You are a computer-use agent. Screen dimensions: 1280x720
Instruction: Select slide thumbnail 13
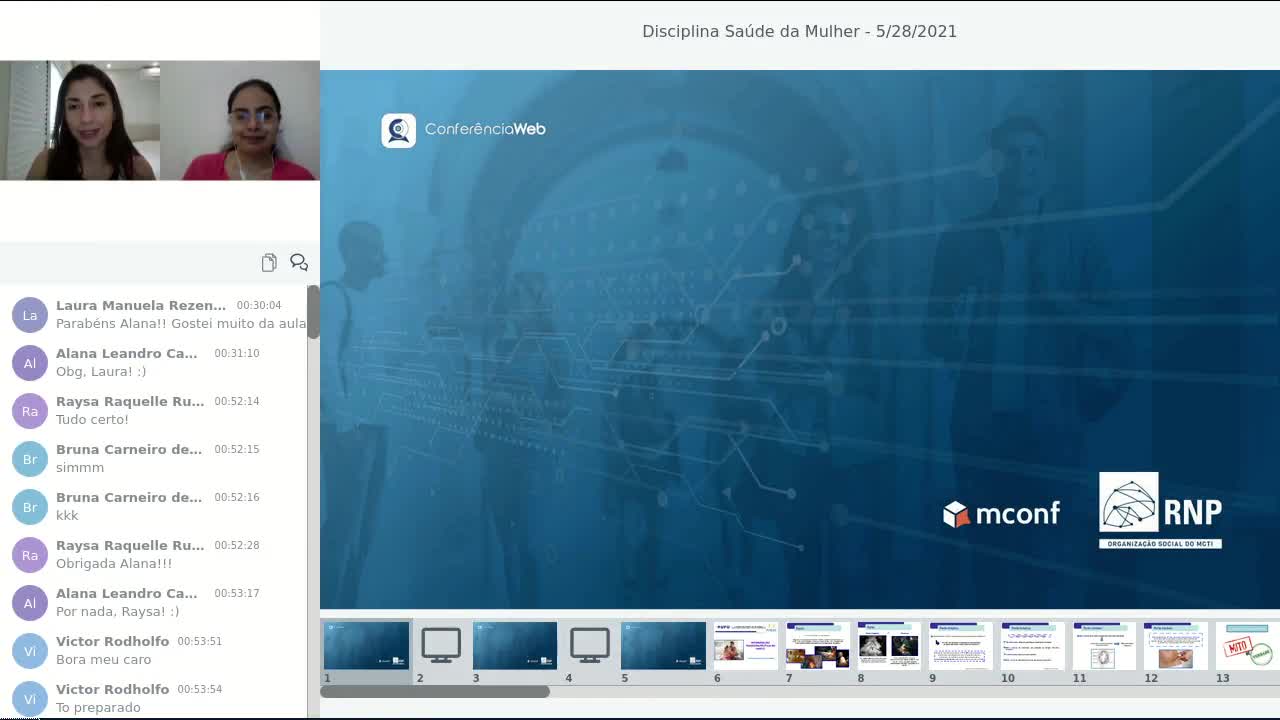pos(1248,645)
